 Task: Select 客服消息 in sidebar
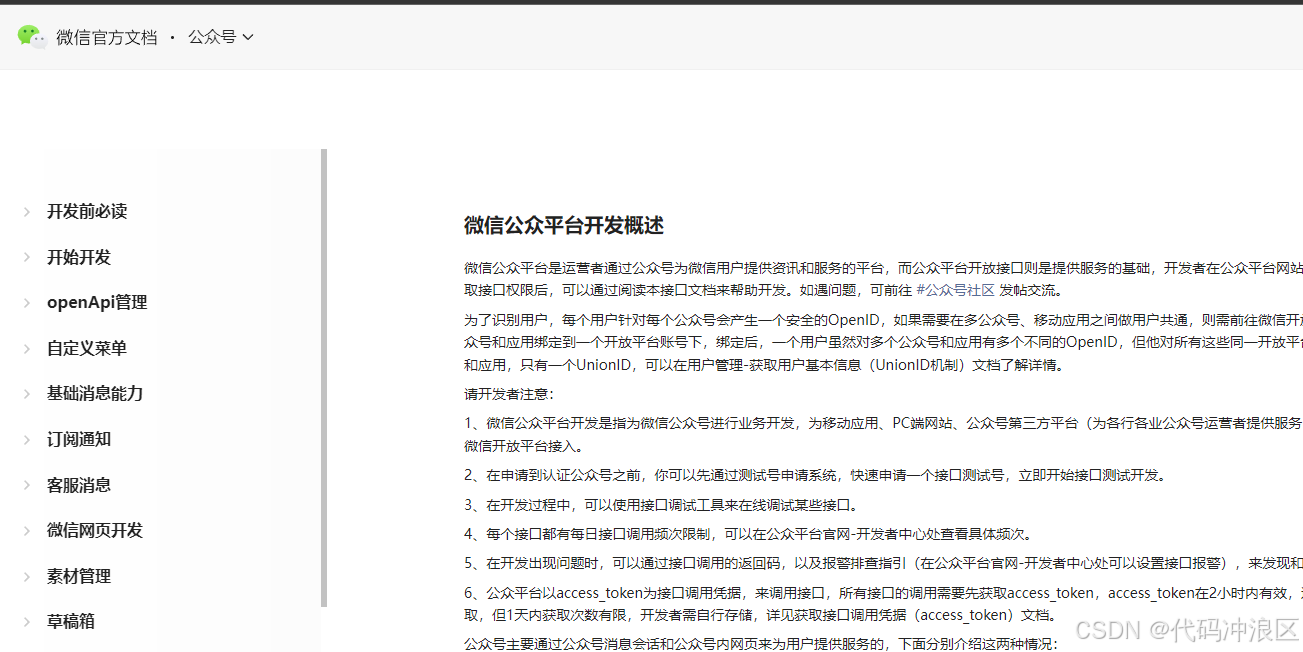[79, 485]
